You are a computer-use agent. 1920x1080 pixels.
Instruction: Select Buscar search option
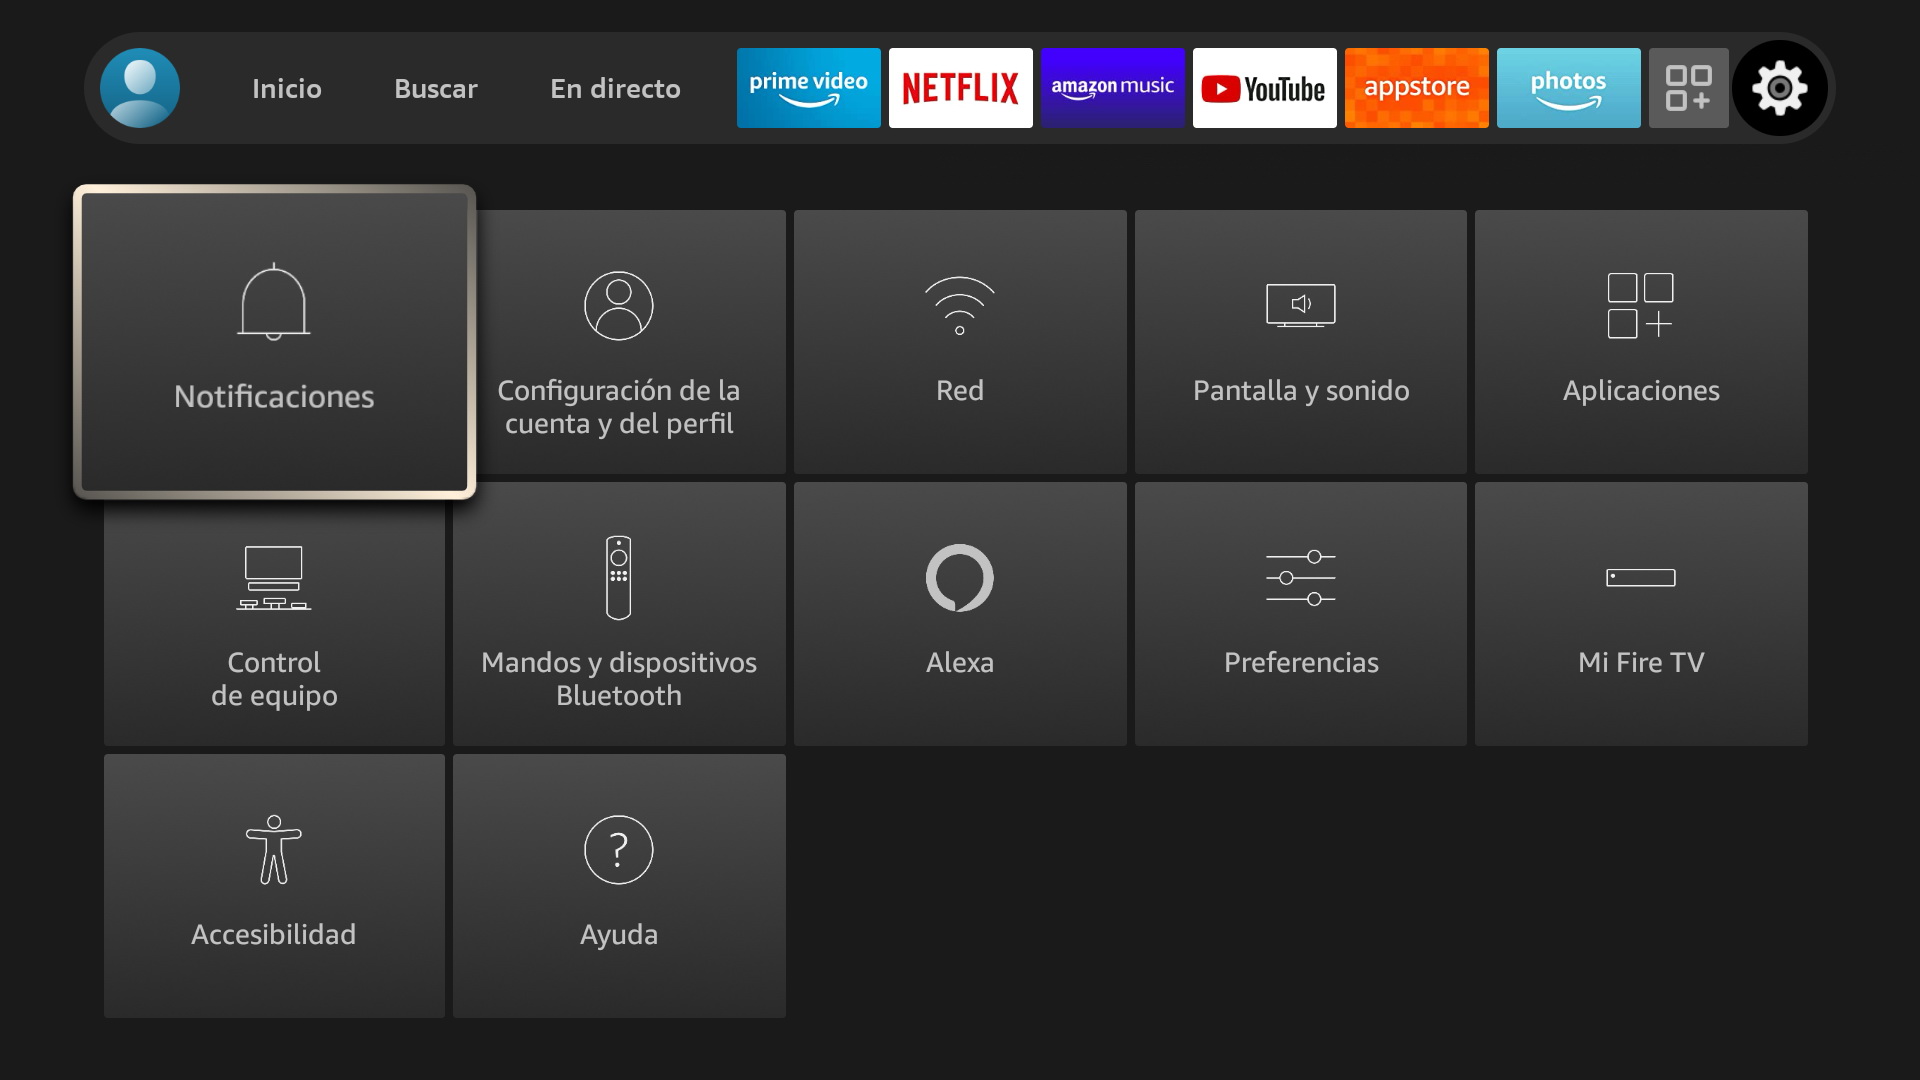pos(435,88)
